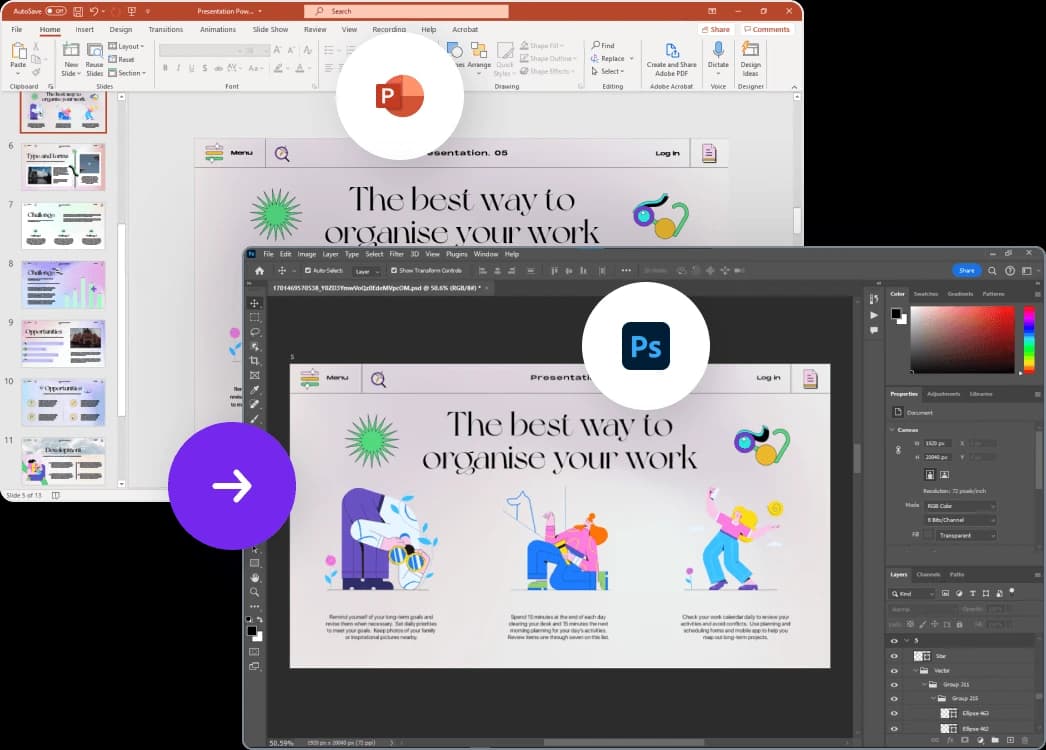Open the Actions play icon in Photoshop
The height and width of the screenshot is (750, 1046).
tap(874, 315)
